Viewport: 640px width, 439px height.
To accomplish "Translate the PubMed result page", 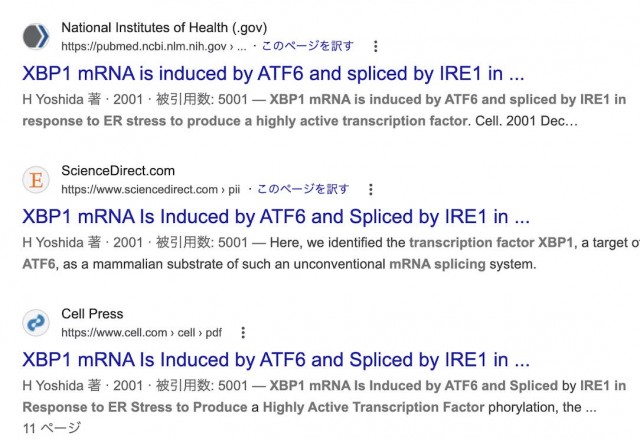I will pyautogui.click(x=307, y=46).
